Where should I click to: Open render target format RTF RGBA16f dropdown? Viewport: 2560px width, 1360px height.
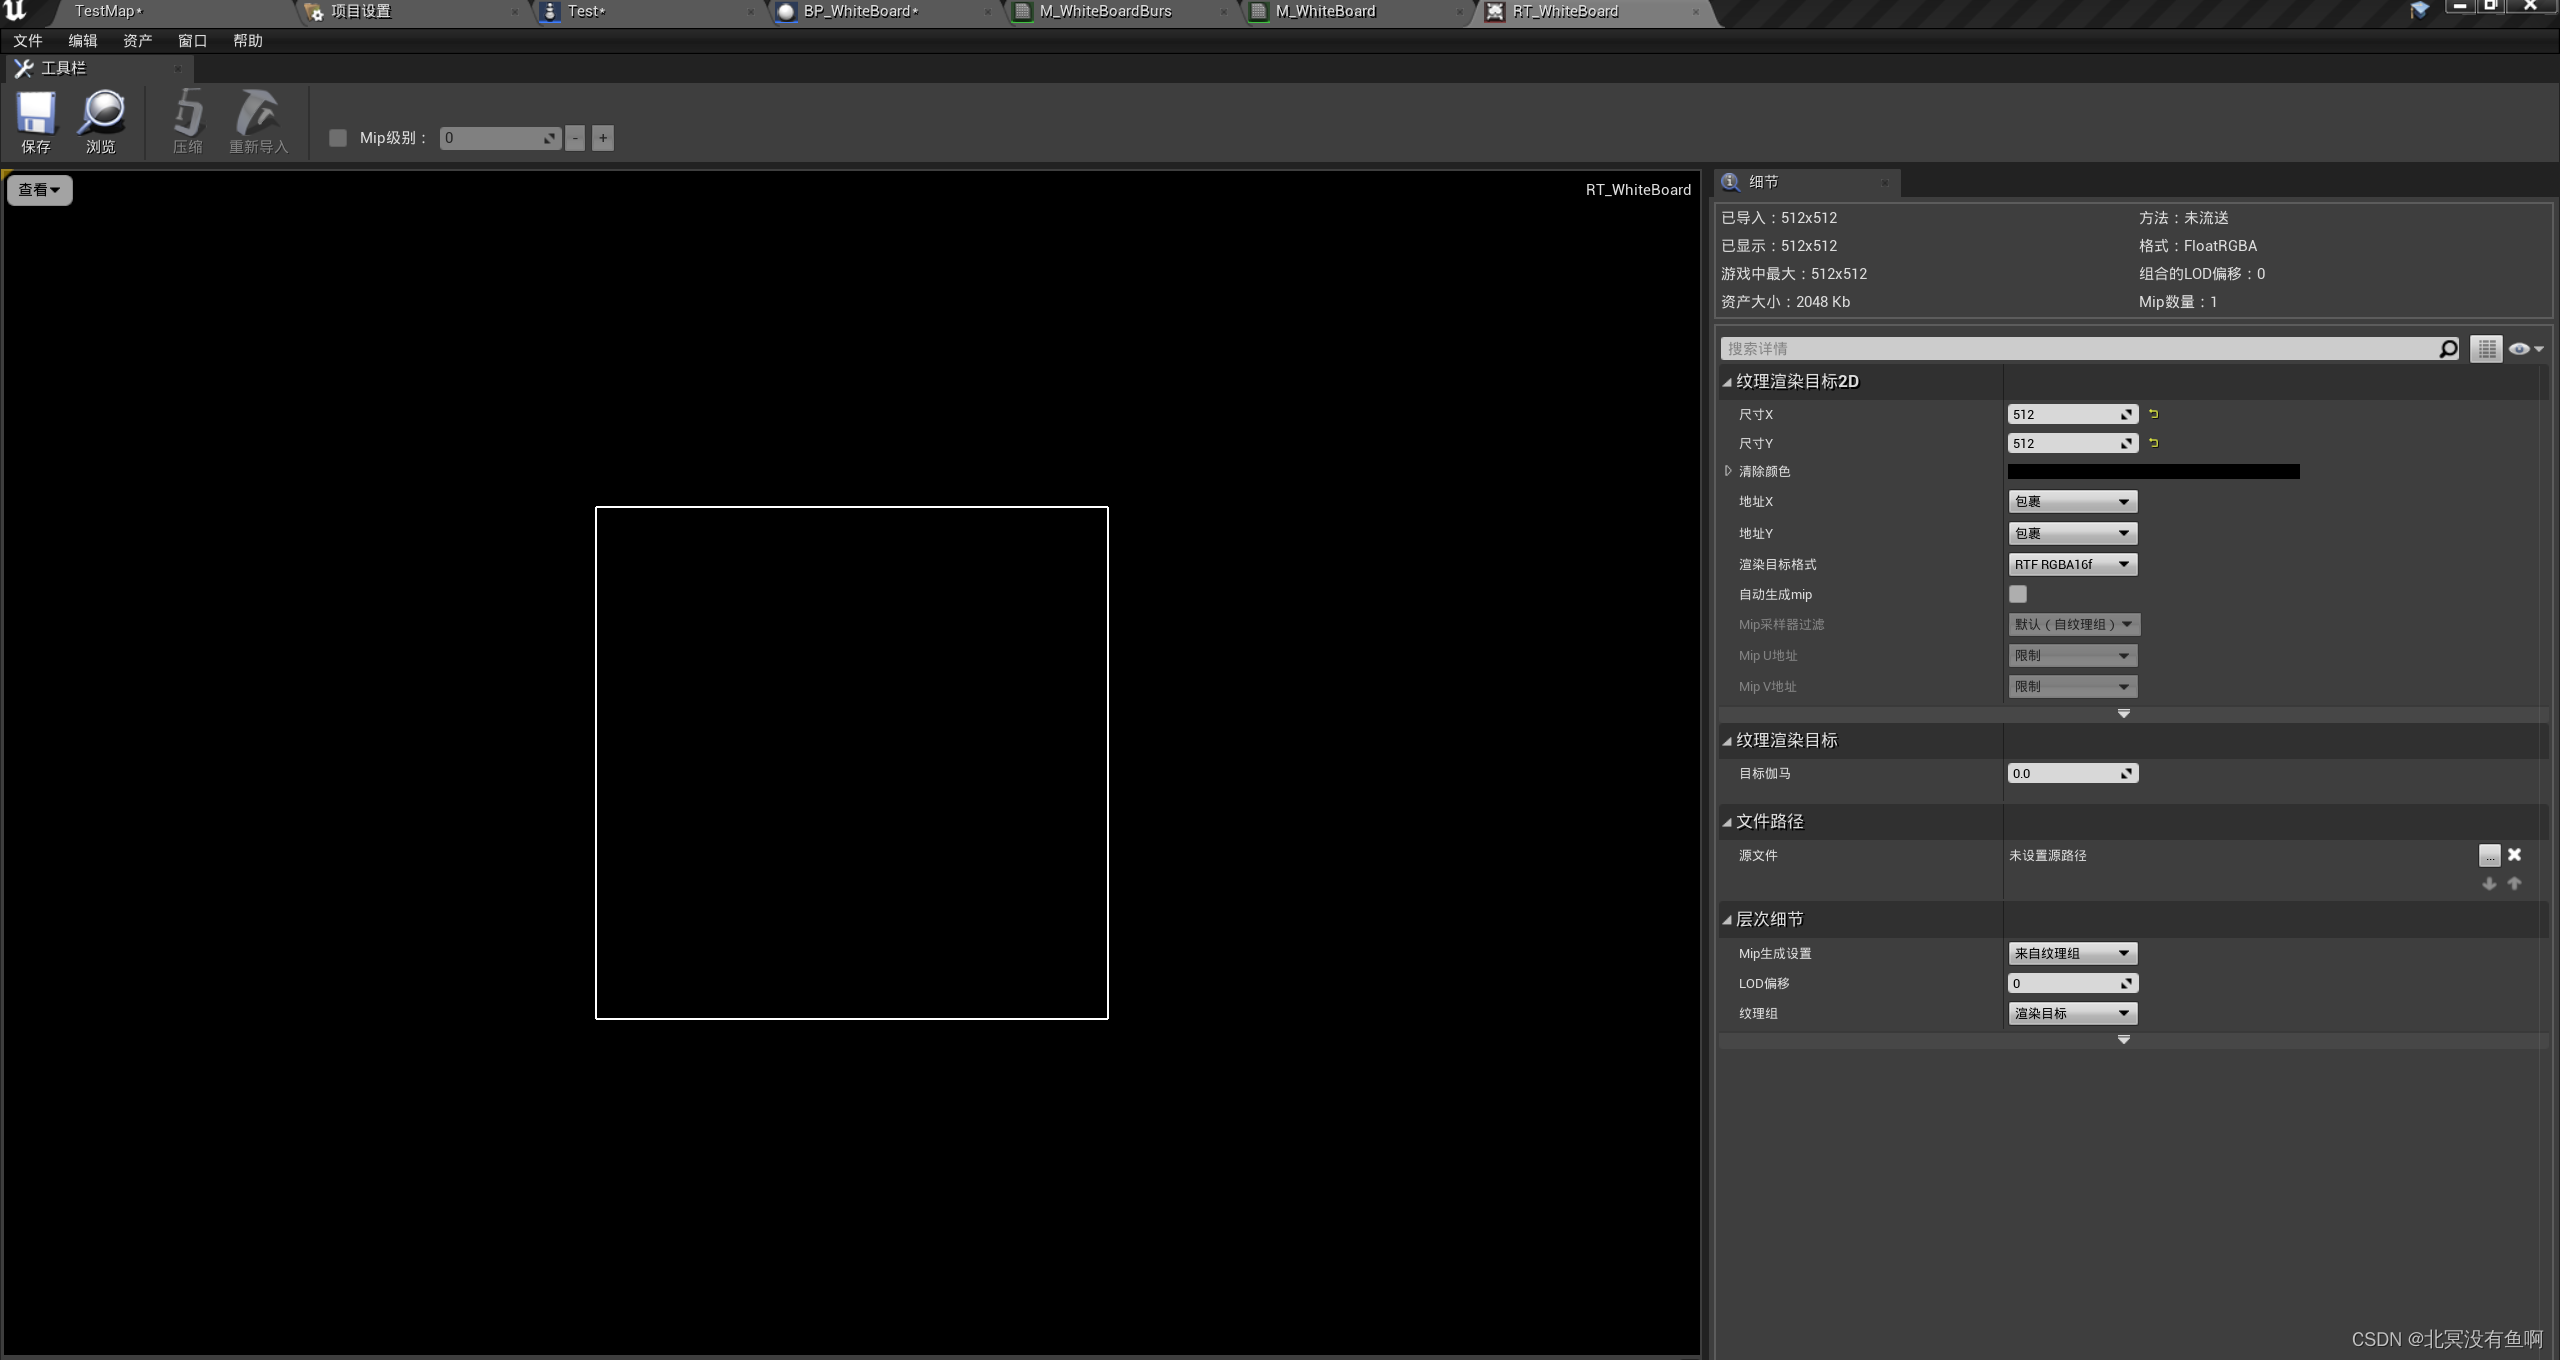click(x=2072, y=565)
